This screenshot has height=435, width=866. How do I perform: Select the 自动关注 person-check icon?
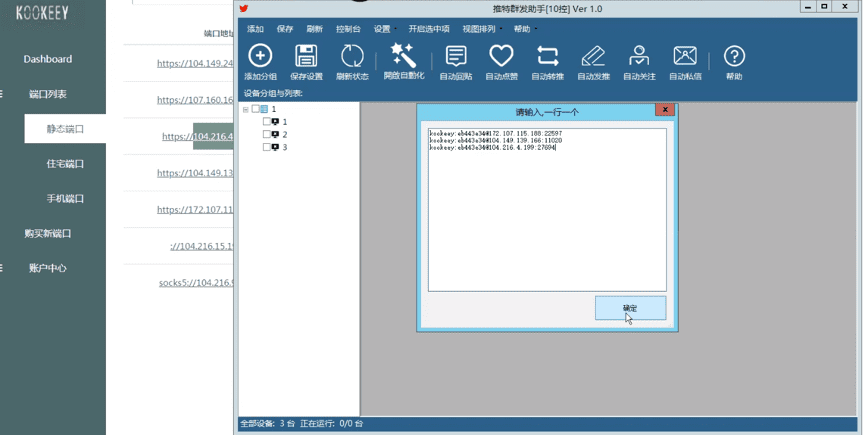coord(639,56)
